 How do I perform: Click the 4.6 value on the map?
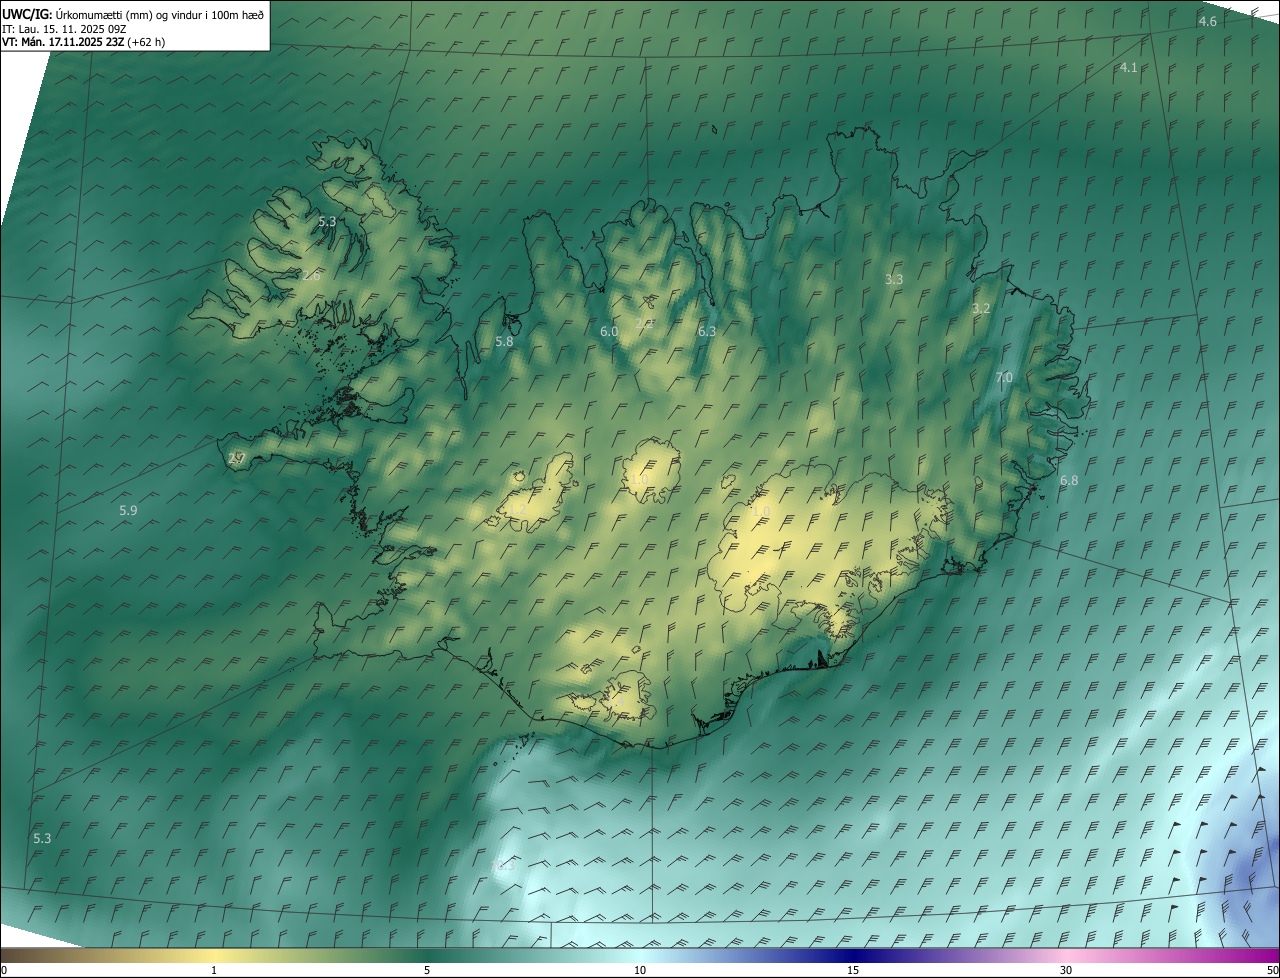(x=1207, y=22)
